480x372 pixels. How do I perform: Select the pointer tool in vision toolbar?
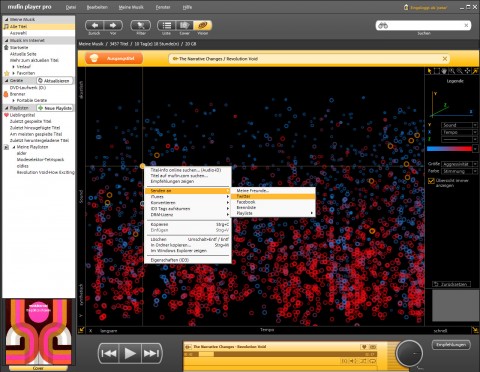click(x=429, y=71)
